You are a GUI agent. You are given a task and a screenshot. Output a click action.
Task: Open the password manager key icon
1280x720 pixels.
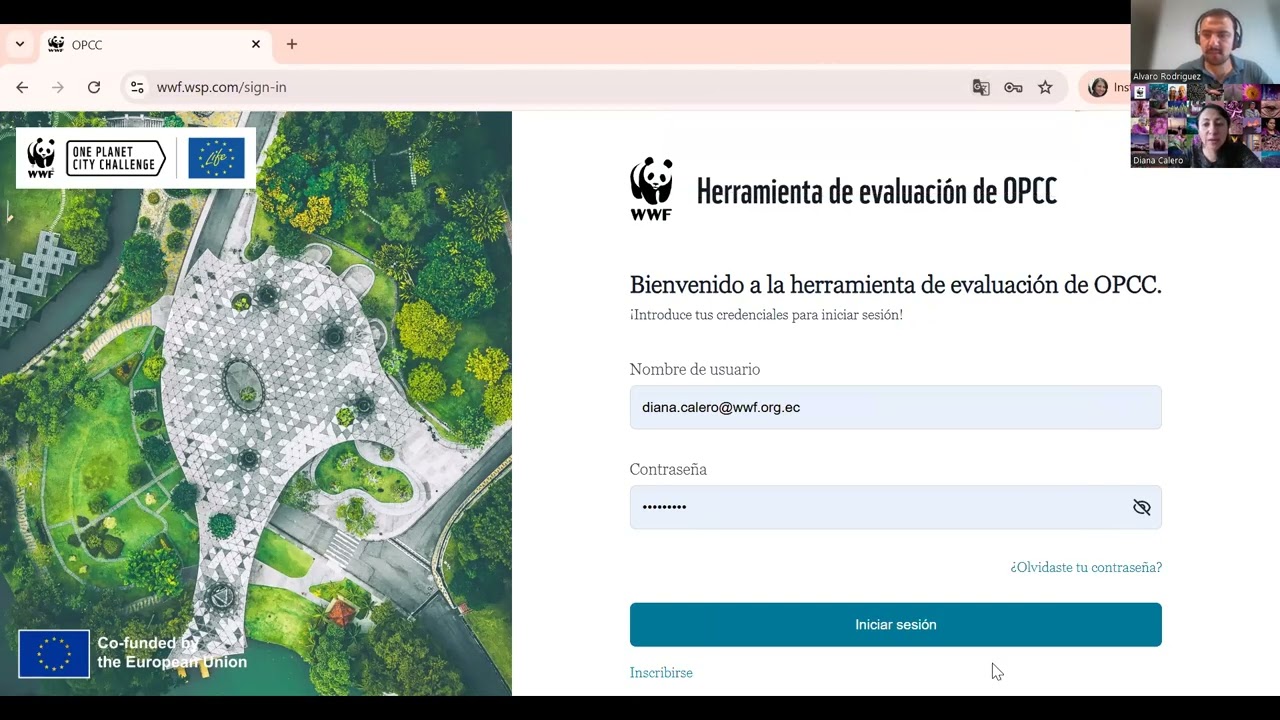1013,87
